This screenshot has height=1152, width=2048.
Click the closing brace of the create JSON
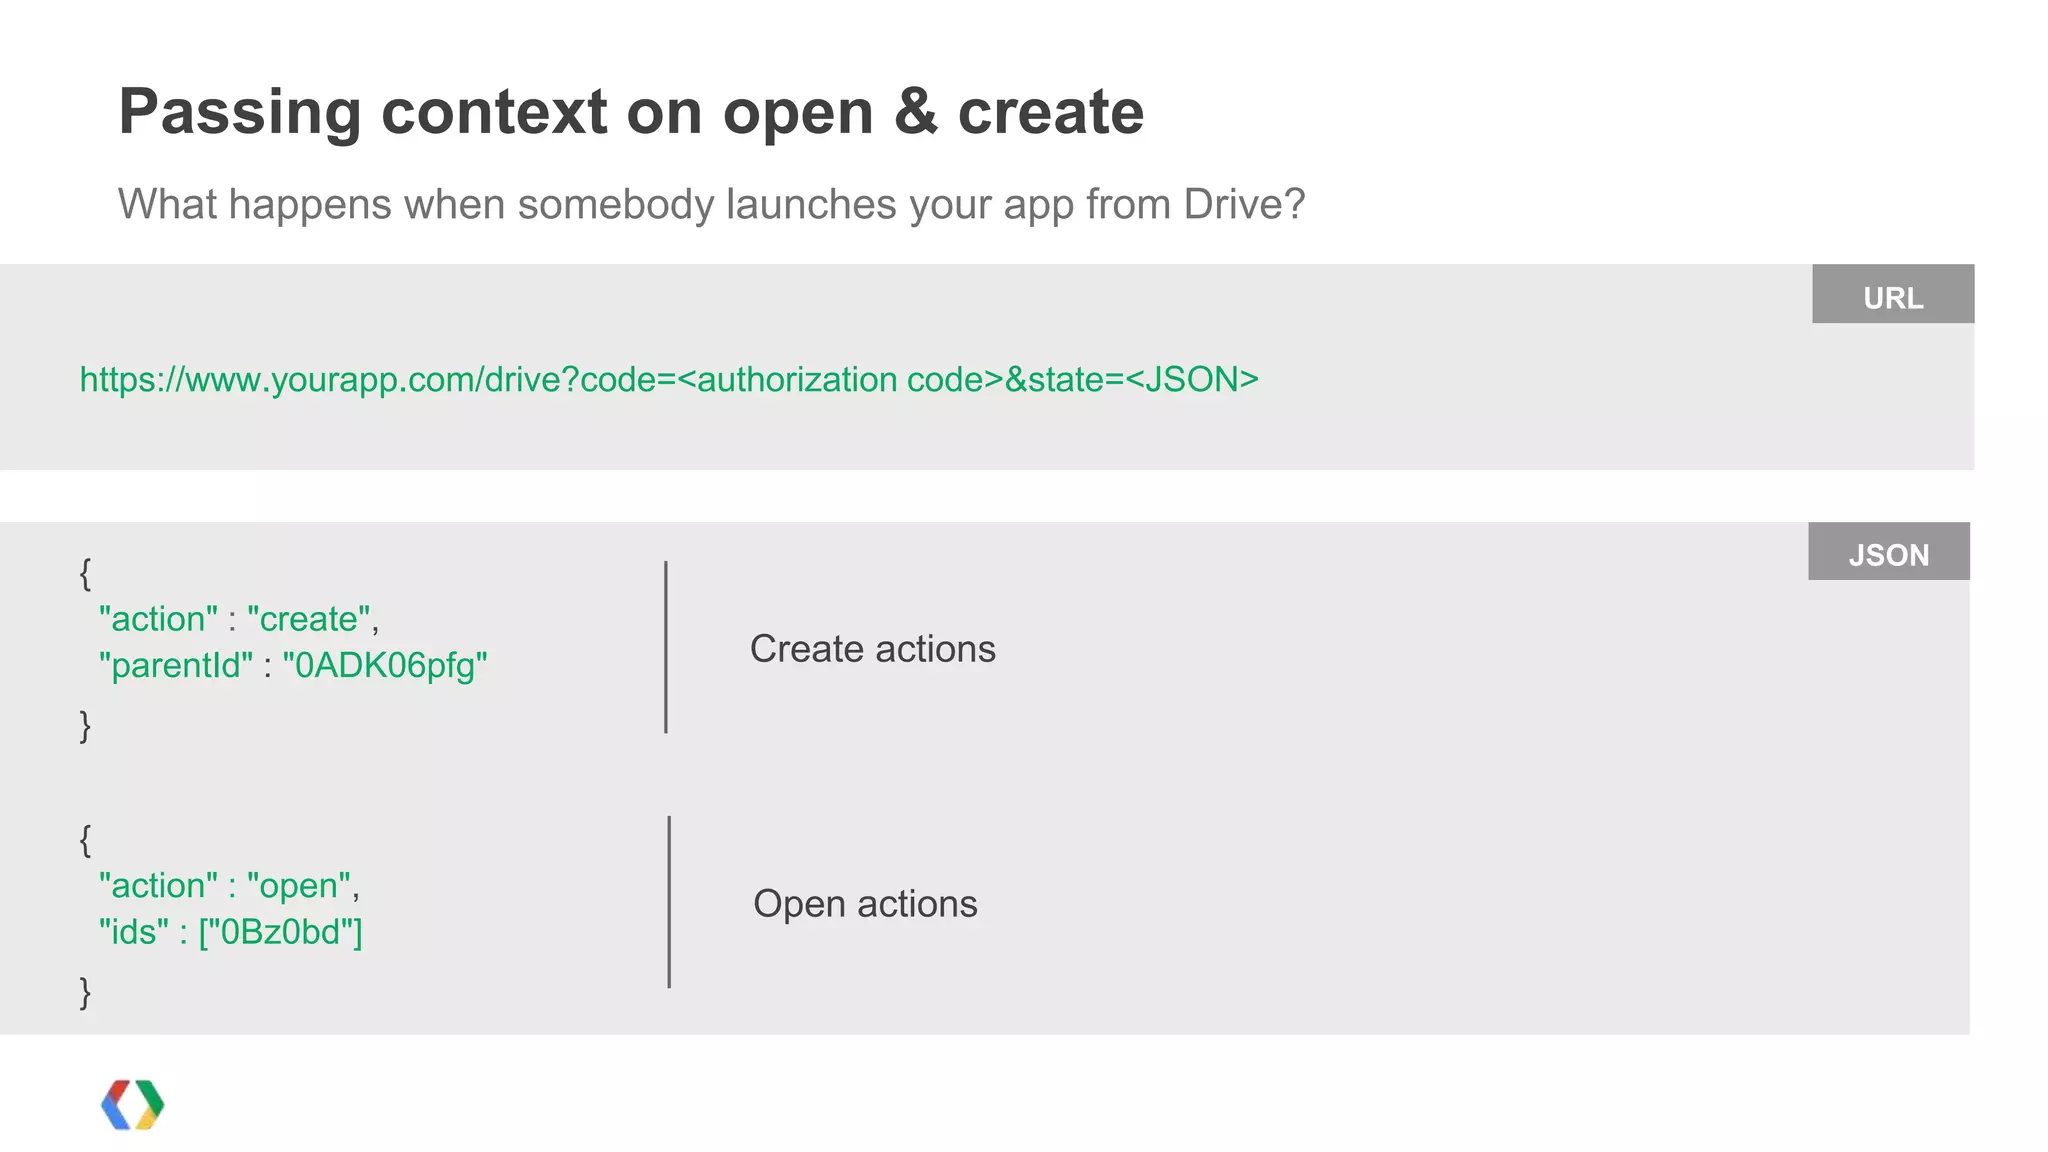pos(85,724)
